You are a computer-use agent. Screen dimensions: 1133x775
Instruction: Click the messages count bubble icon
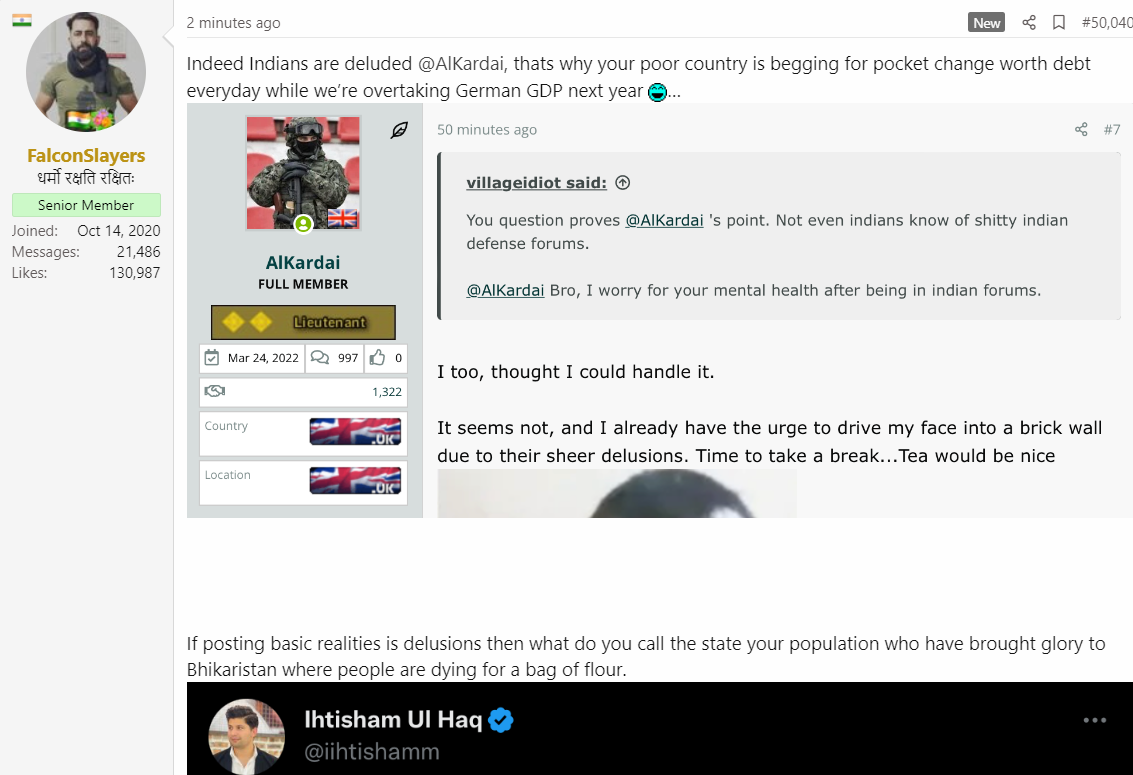[319, 358]
